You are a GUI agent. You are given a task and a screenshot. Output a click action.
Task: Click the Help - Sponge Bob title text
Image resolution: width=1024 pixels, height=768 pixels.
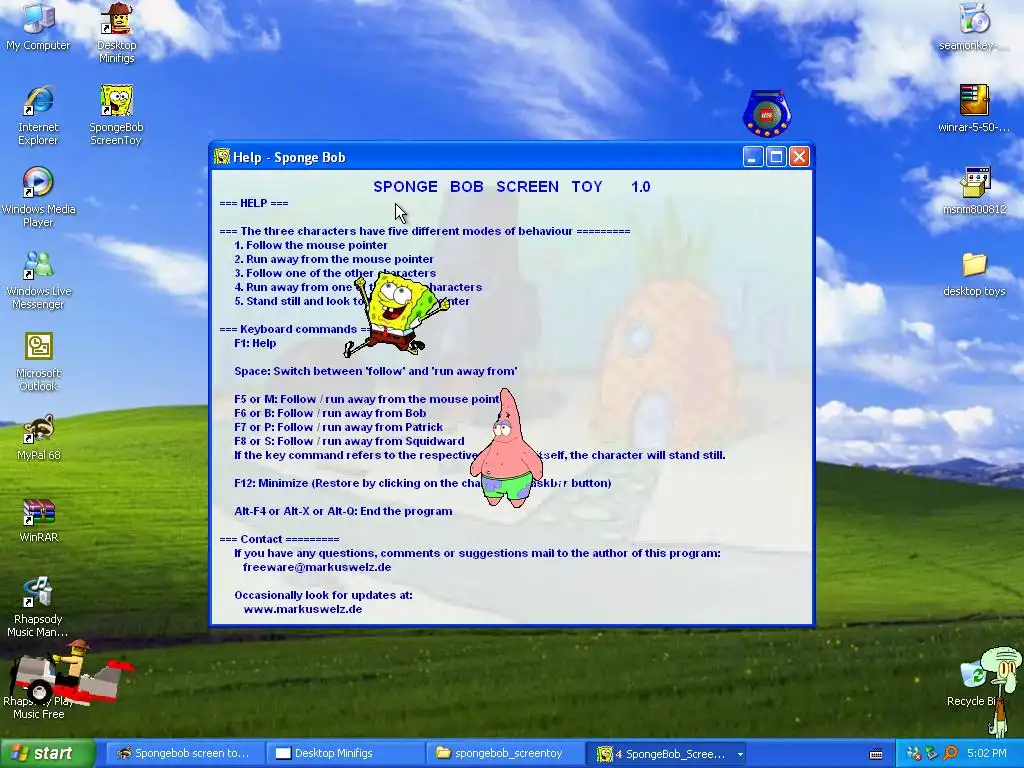[289, 157]
